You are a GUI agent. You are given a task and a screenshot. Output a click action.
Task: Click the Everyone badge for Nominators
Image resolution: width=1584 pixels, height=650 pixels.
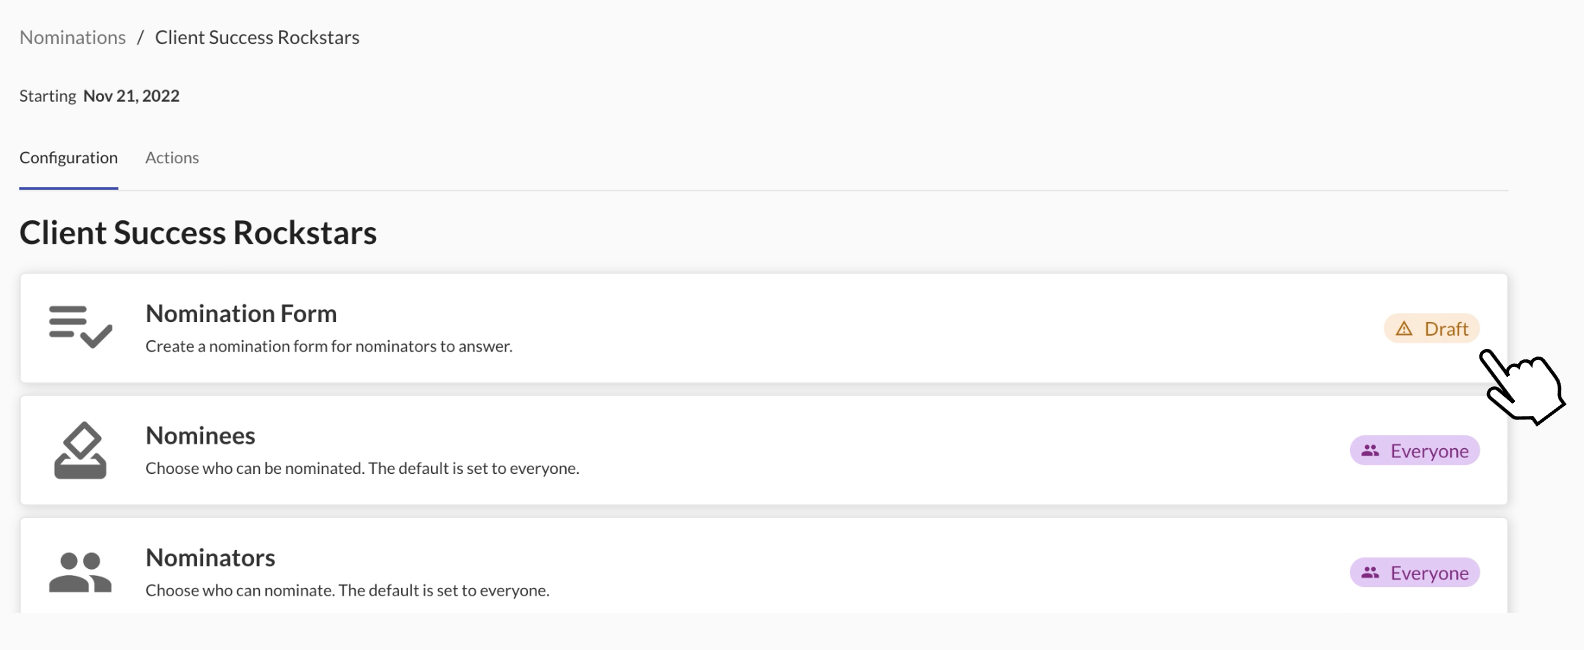tap(1414, 573)
